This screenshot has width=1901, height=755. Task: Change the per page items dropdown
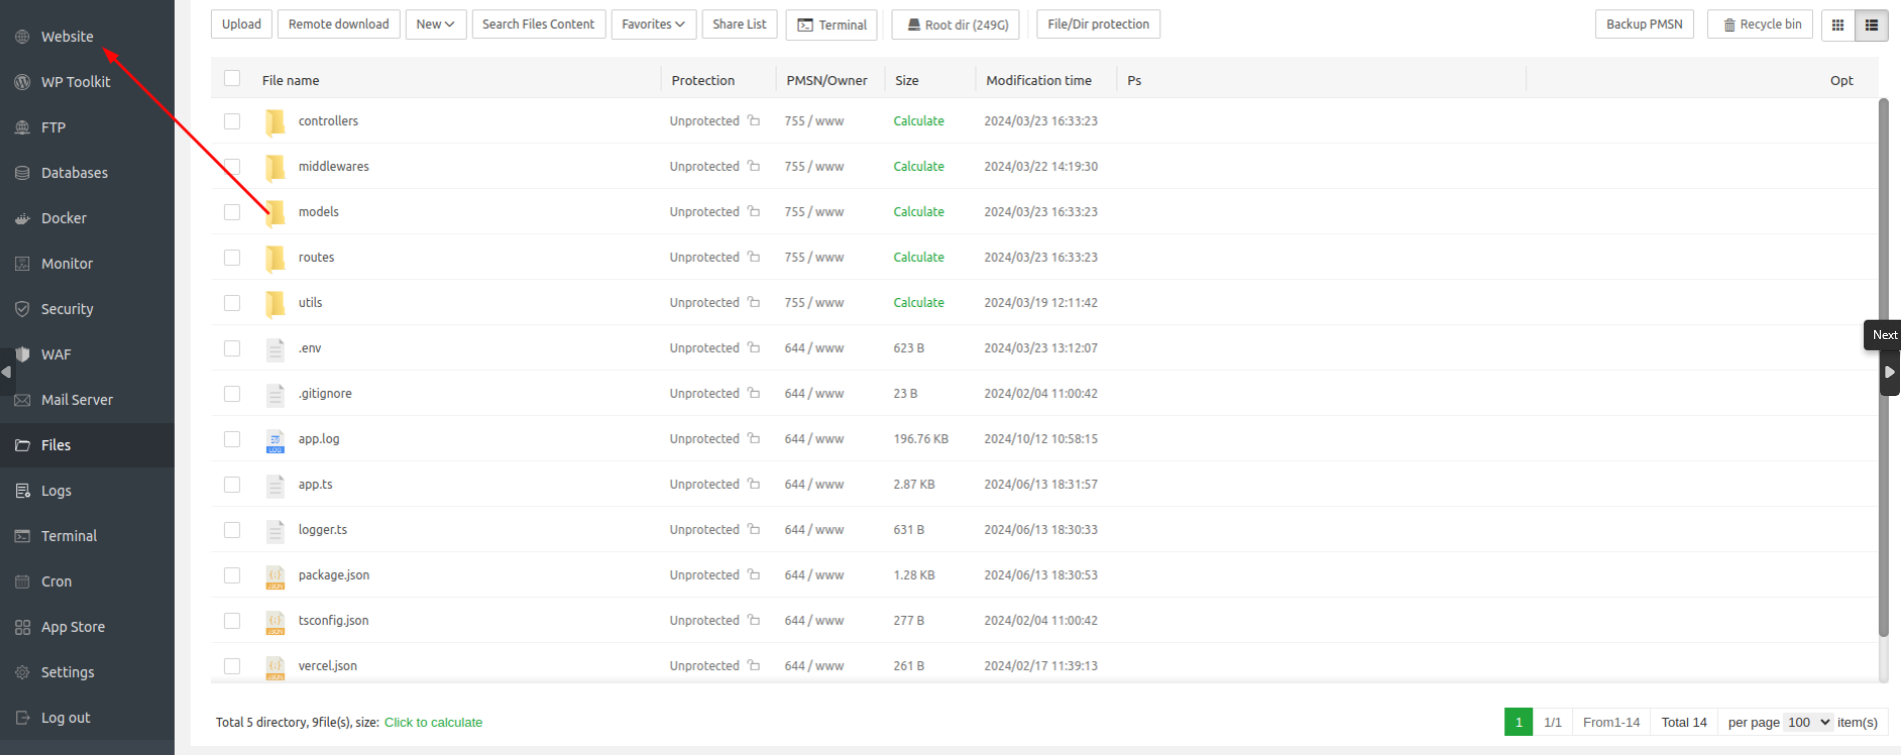[x=1808, y=722]
